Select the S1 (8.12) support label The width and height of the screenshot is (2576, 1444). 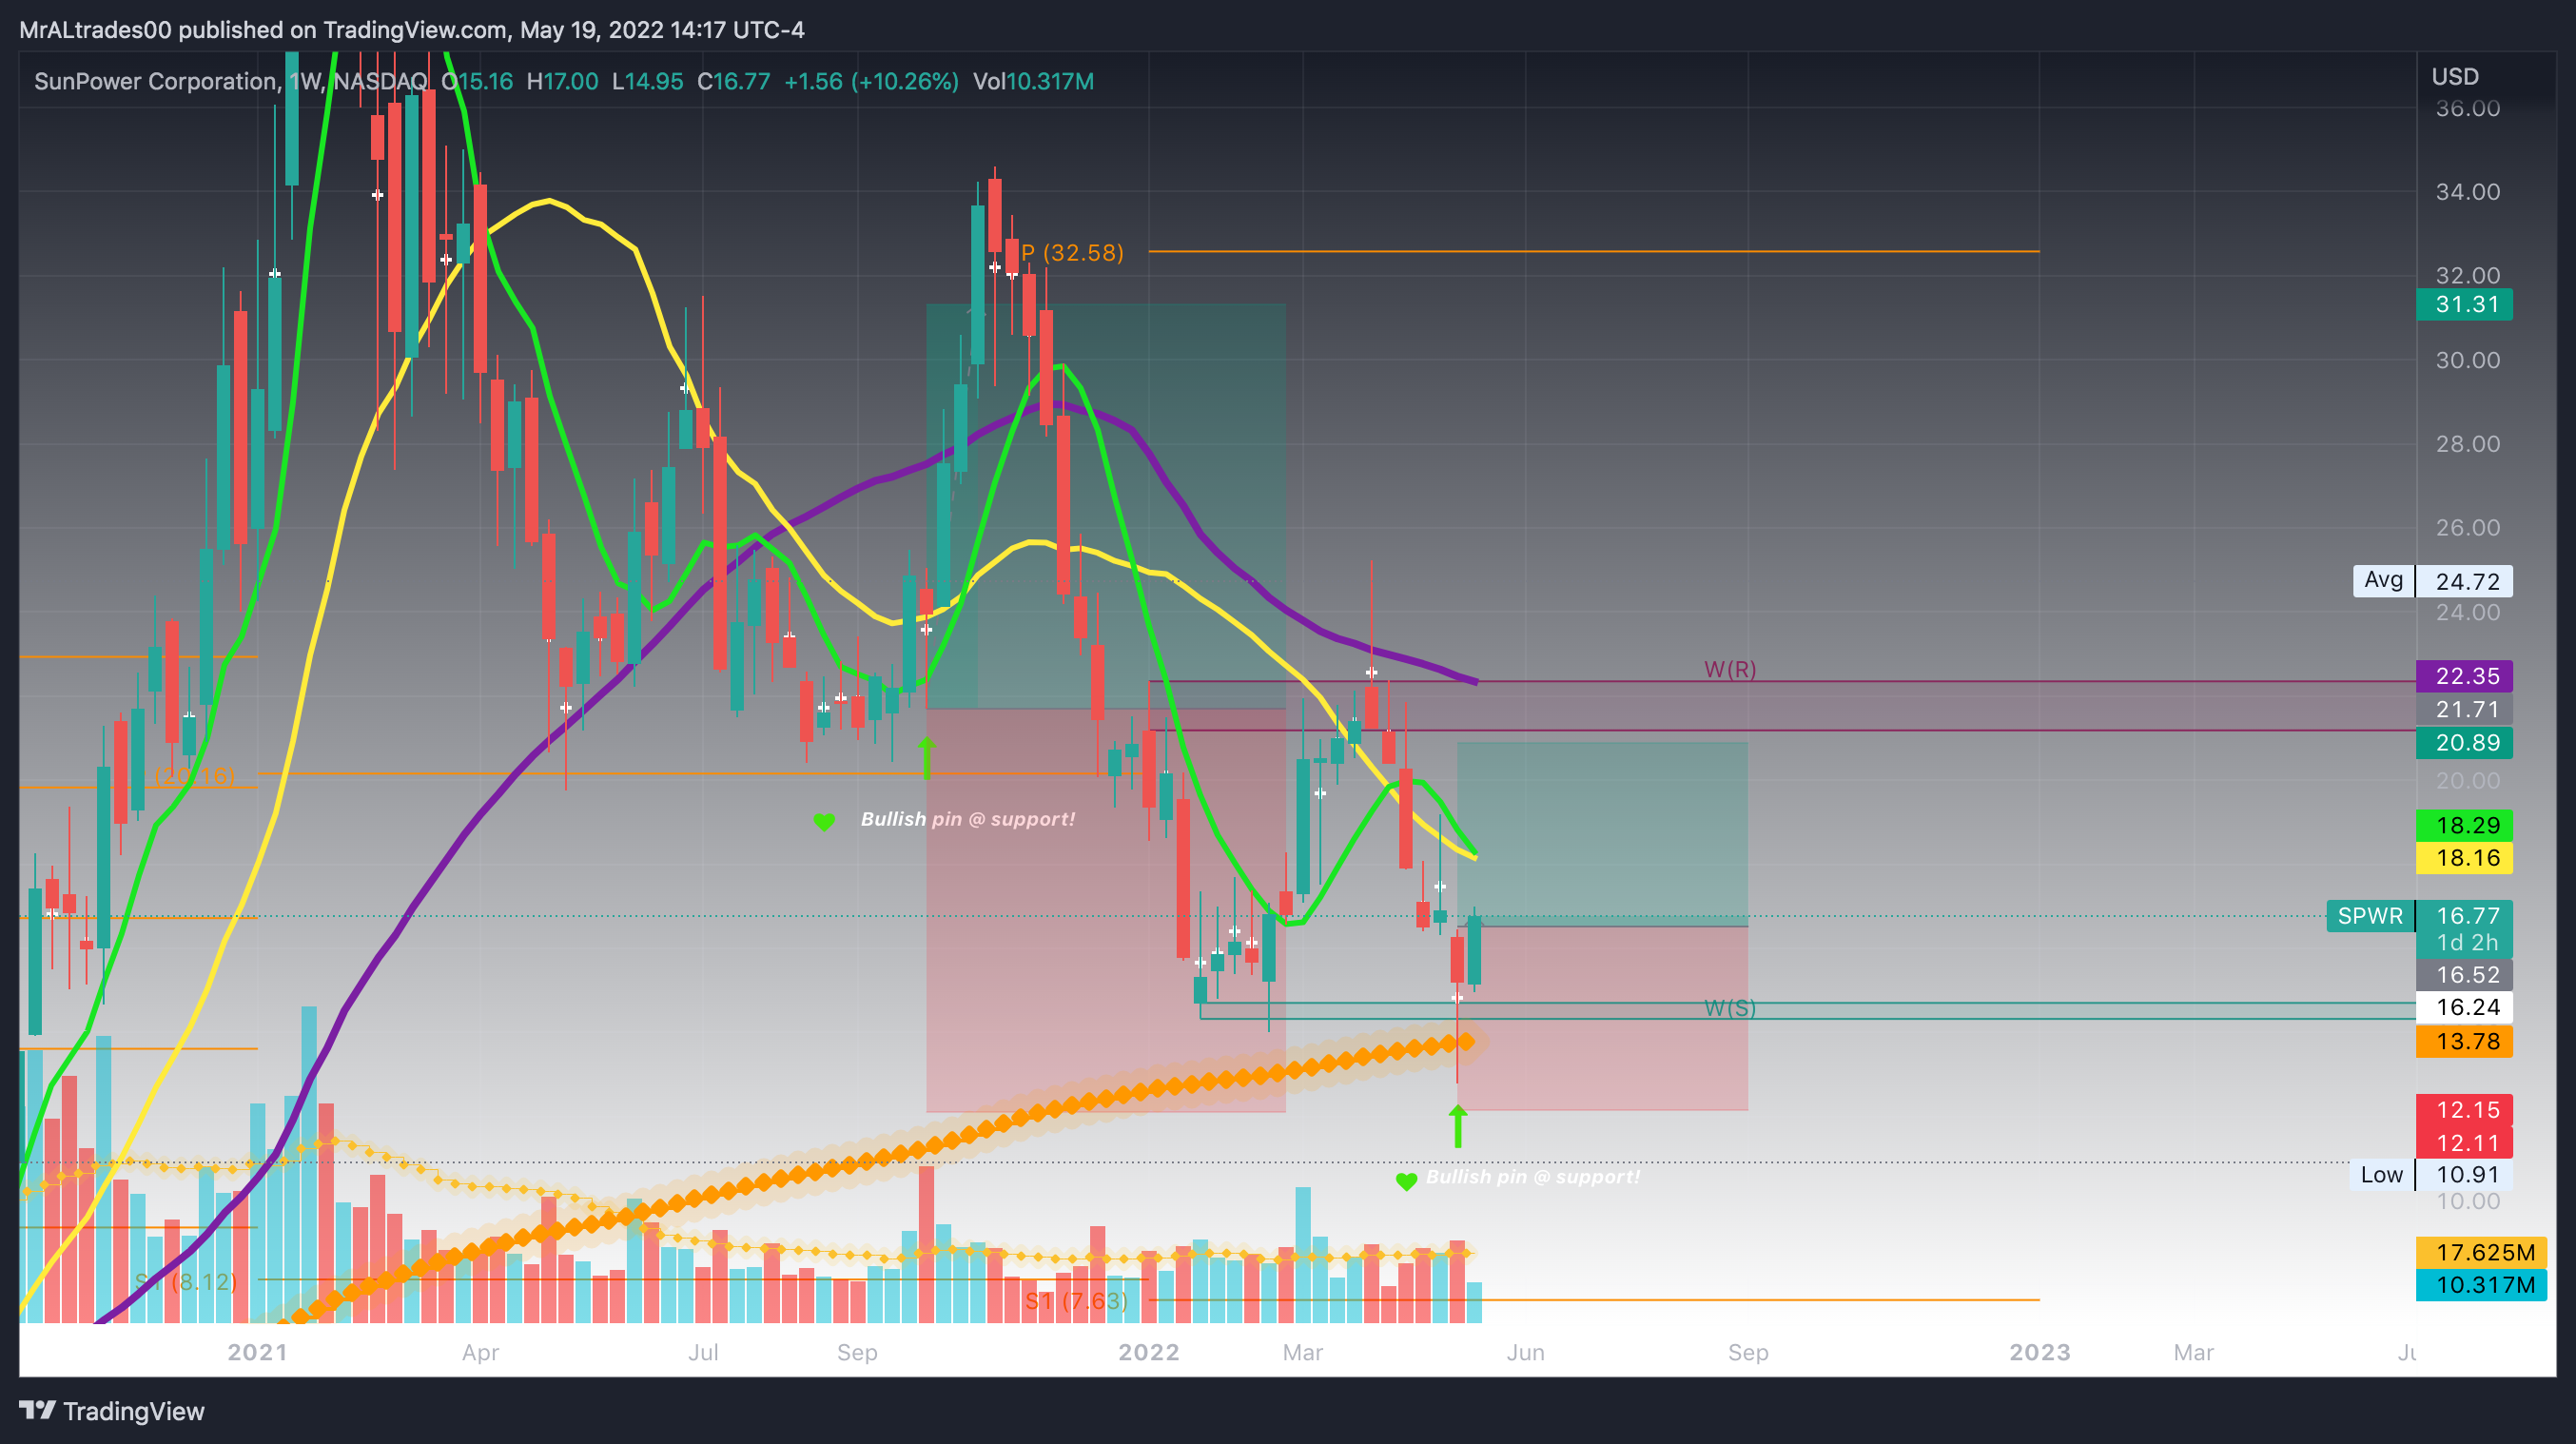coord(186,1281)
